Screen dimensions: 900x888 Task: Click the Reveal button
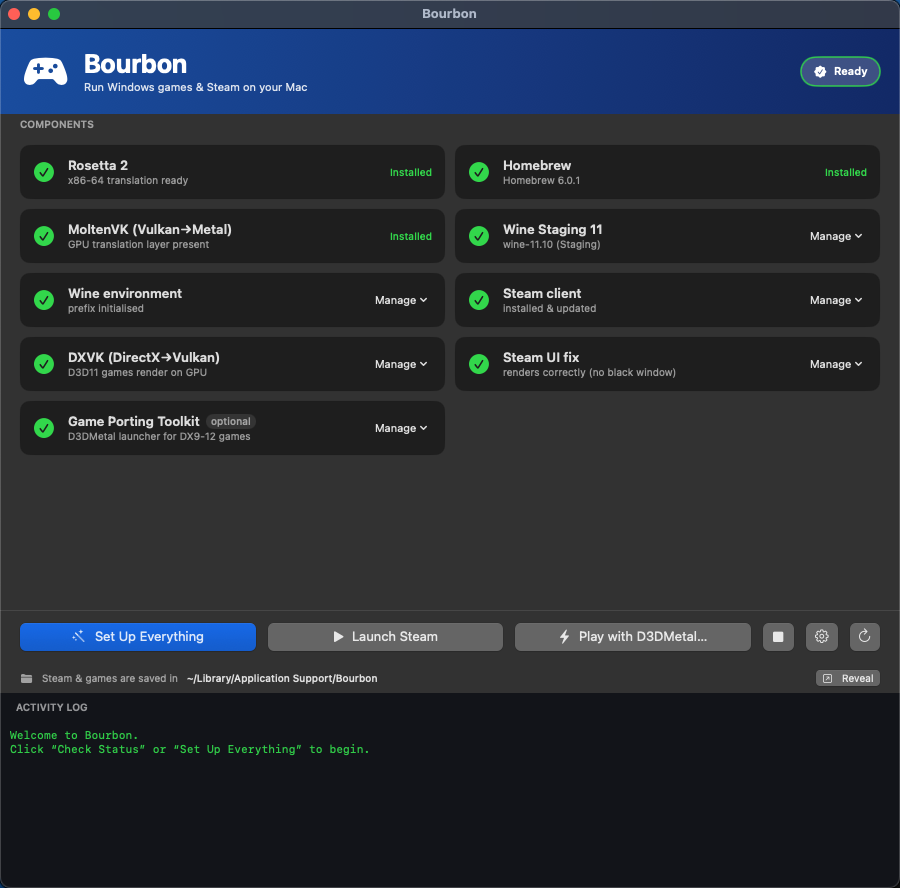click(x=848, y=678)
